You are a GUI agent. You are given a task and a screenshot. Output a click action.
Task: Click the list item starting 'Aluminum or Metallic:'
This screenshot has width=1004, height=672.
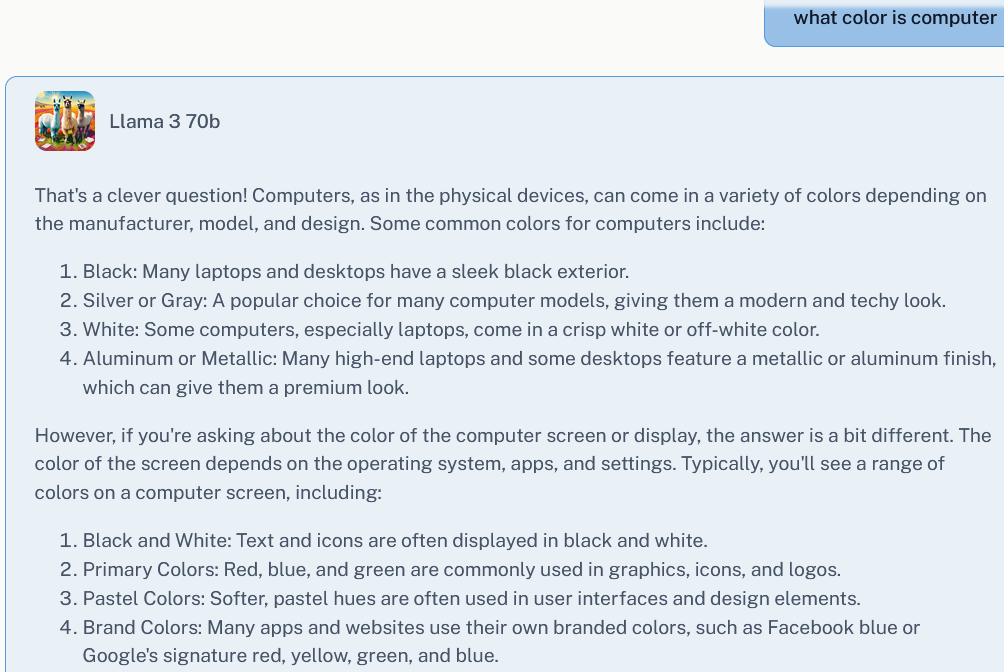tap(539, 373)
